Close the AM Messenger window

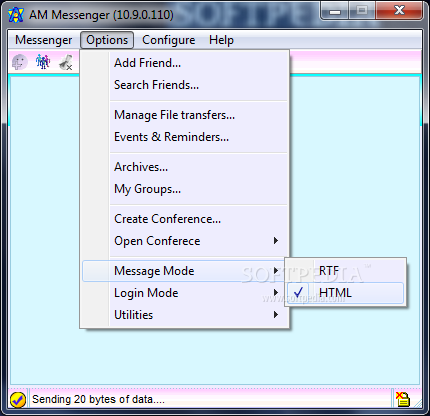pos(399,10)
